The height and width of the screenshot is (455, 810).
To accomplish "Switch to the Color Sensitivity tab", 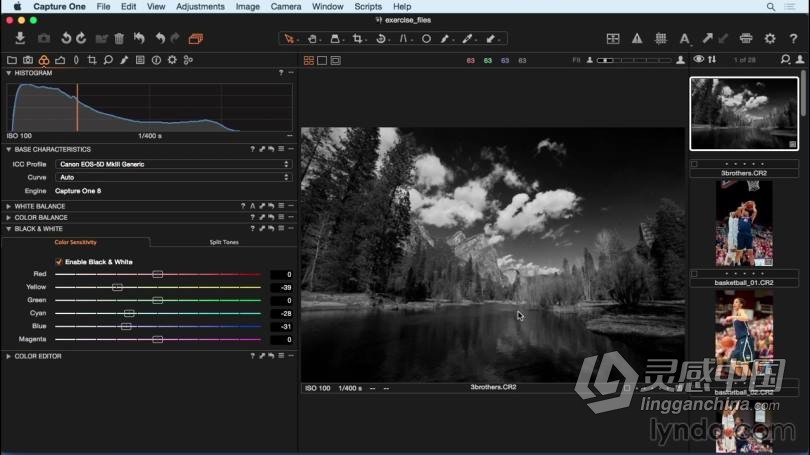I will 75,242.
